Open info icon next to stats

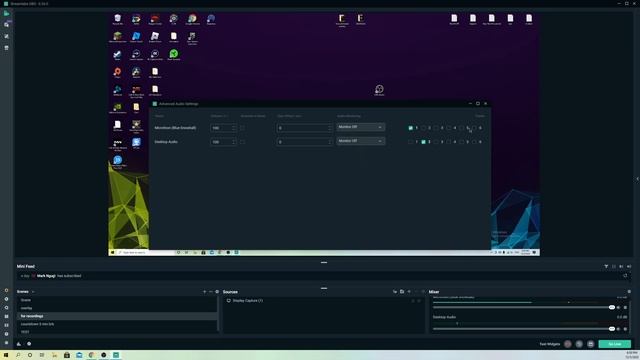(29, 344)
